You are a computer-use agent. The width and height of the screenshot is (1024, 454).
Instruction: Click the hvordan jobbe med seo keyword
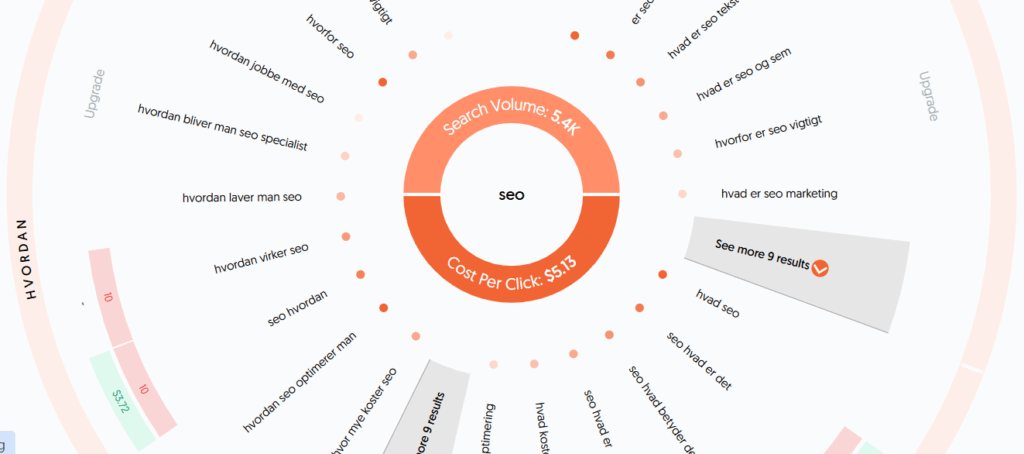(x=267, y=71)
